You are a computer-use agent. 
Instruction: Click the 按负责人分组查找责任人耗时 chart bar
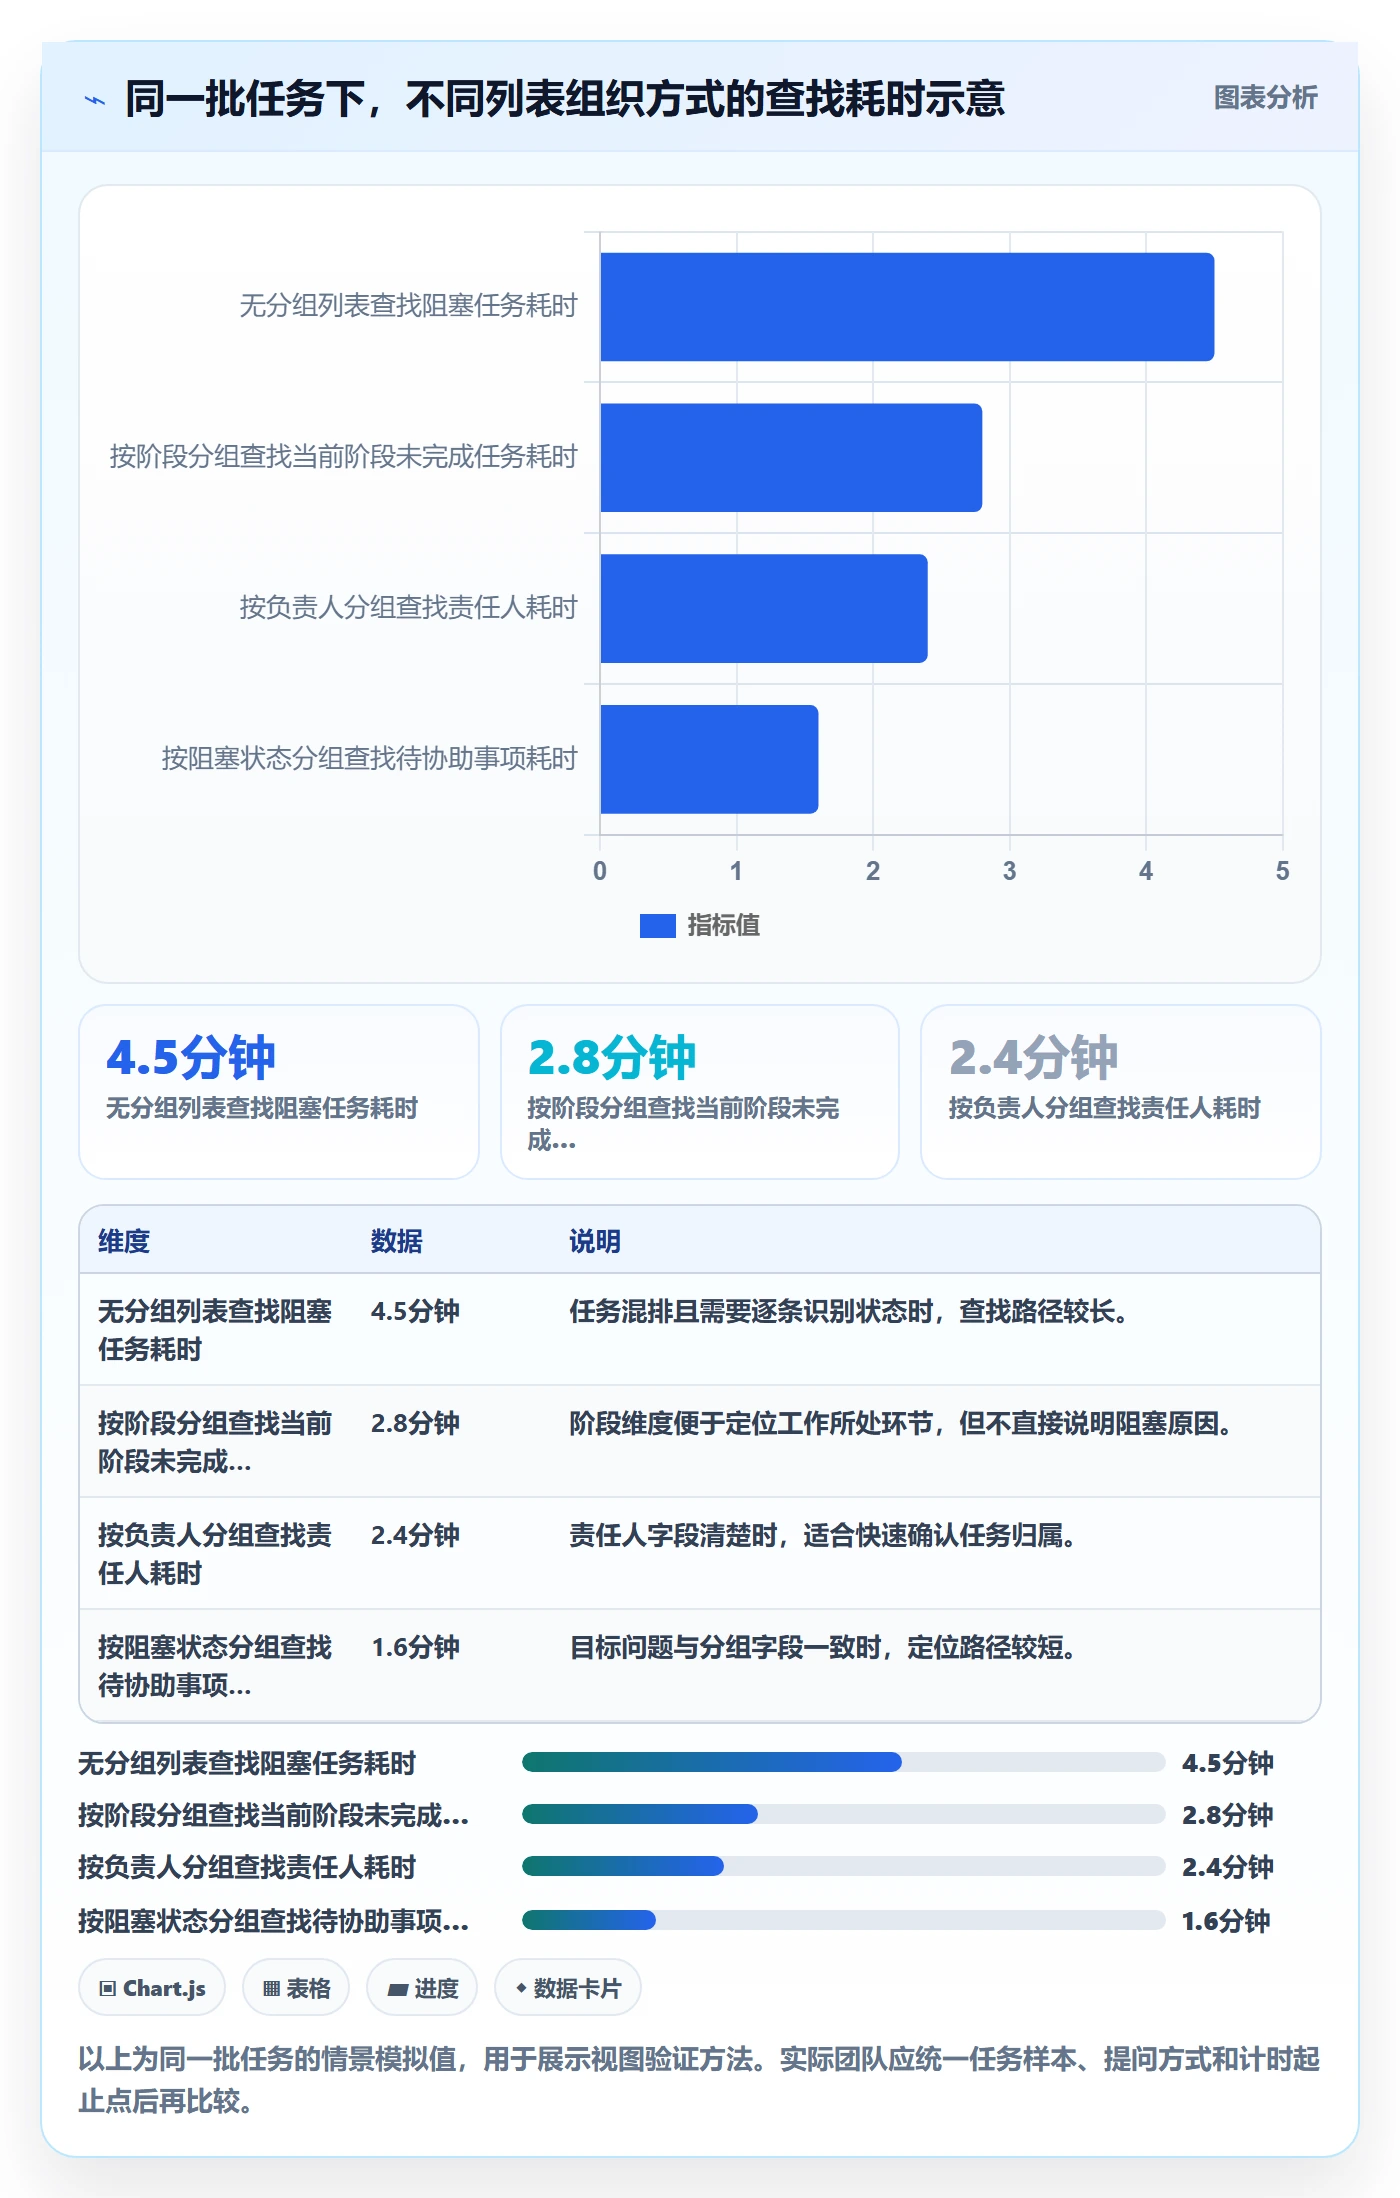point(763,609)
